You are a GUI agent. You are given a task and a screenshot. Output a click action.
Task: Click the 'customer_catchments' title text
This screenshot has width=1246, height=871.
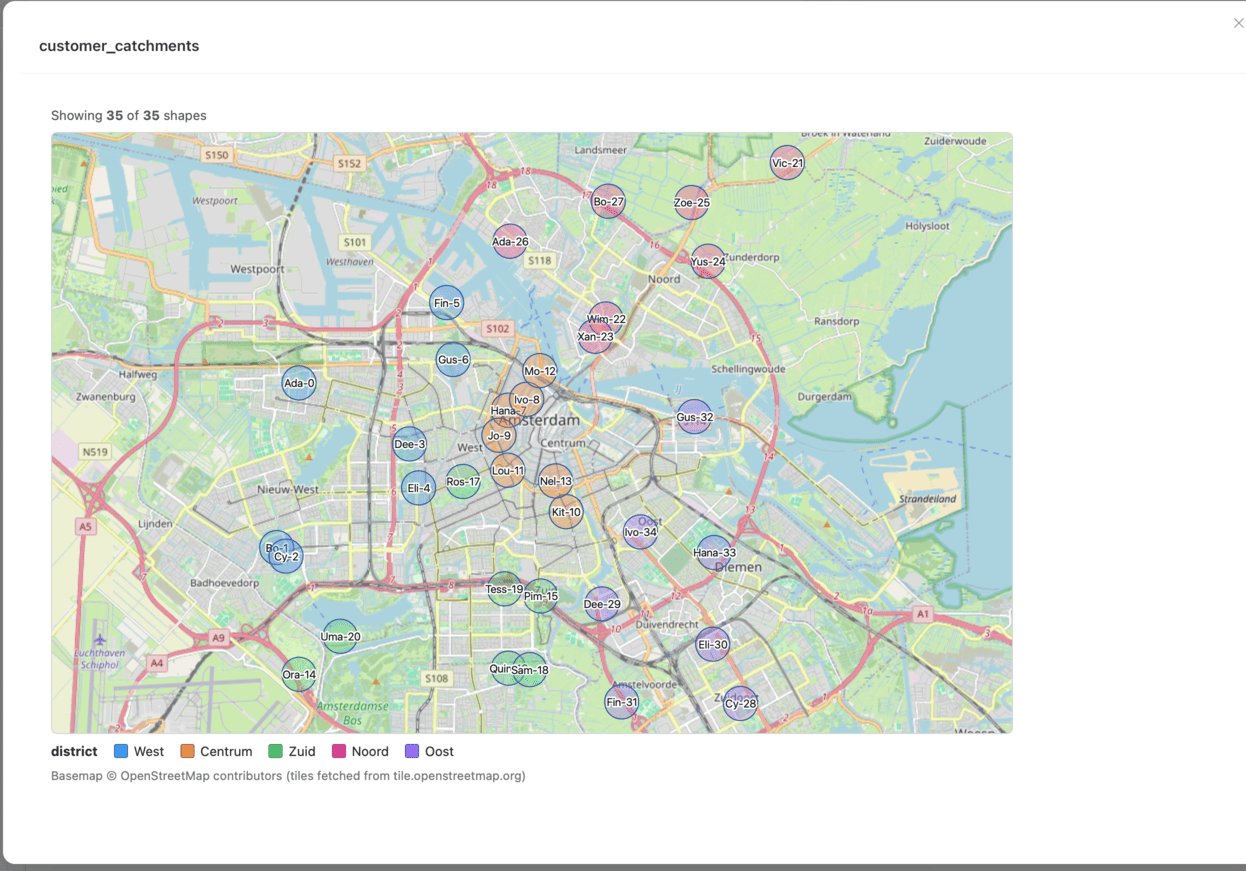(x=119, y=46)
